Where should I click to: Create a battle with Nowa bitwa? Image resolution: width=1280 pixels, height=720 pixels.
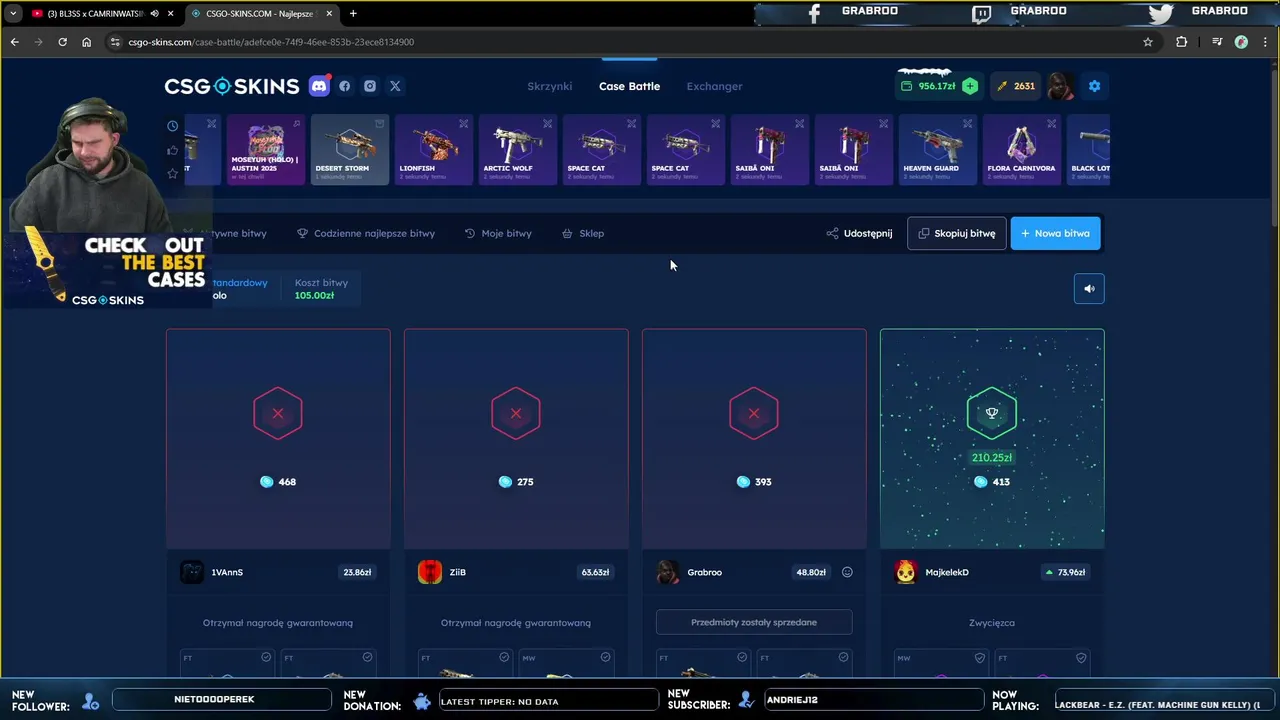click(x=1055, y=233)
